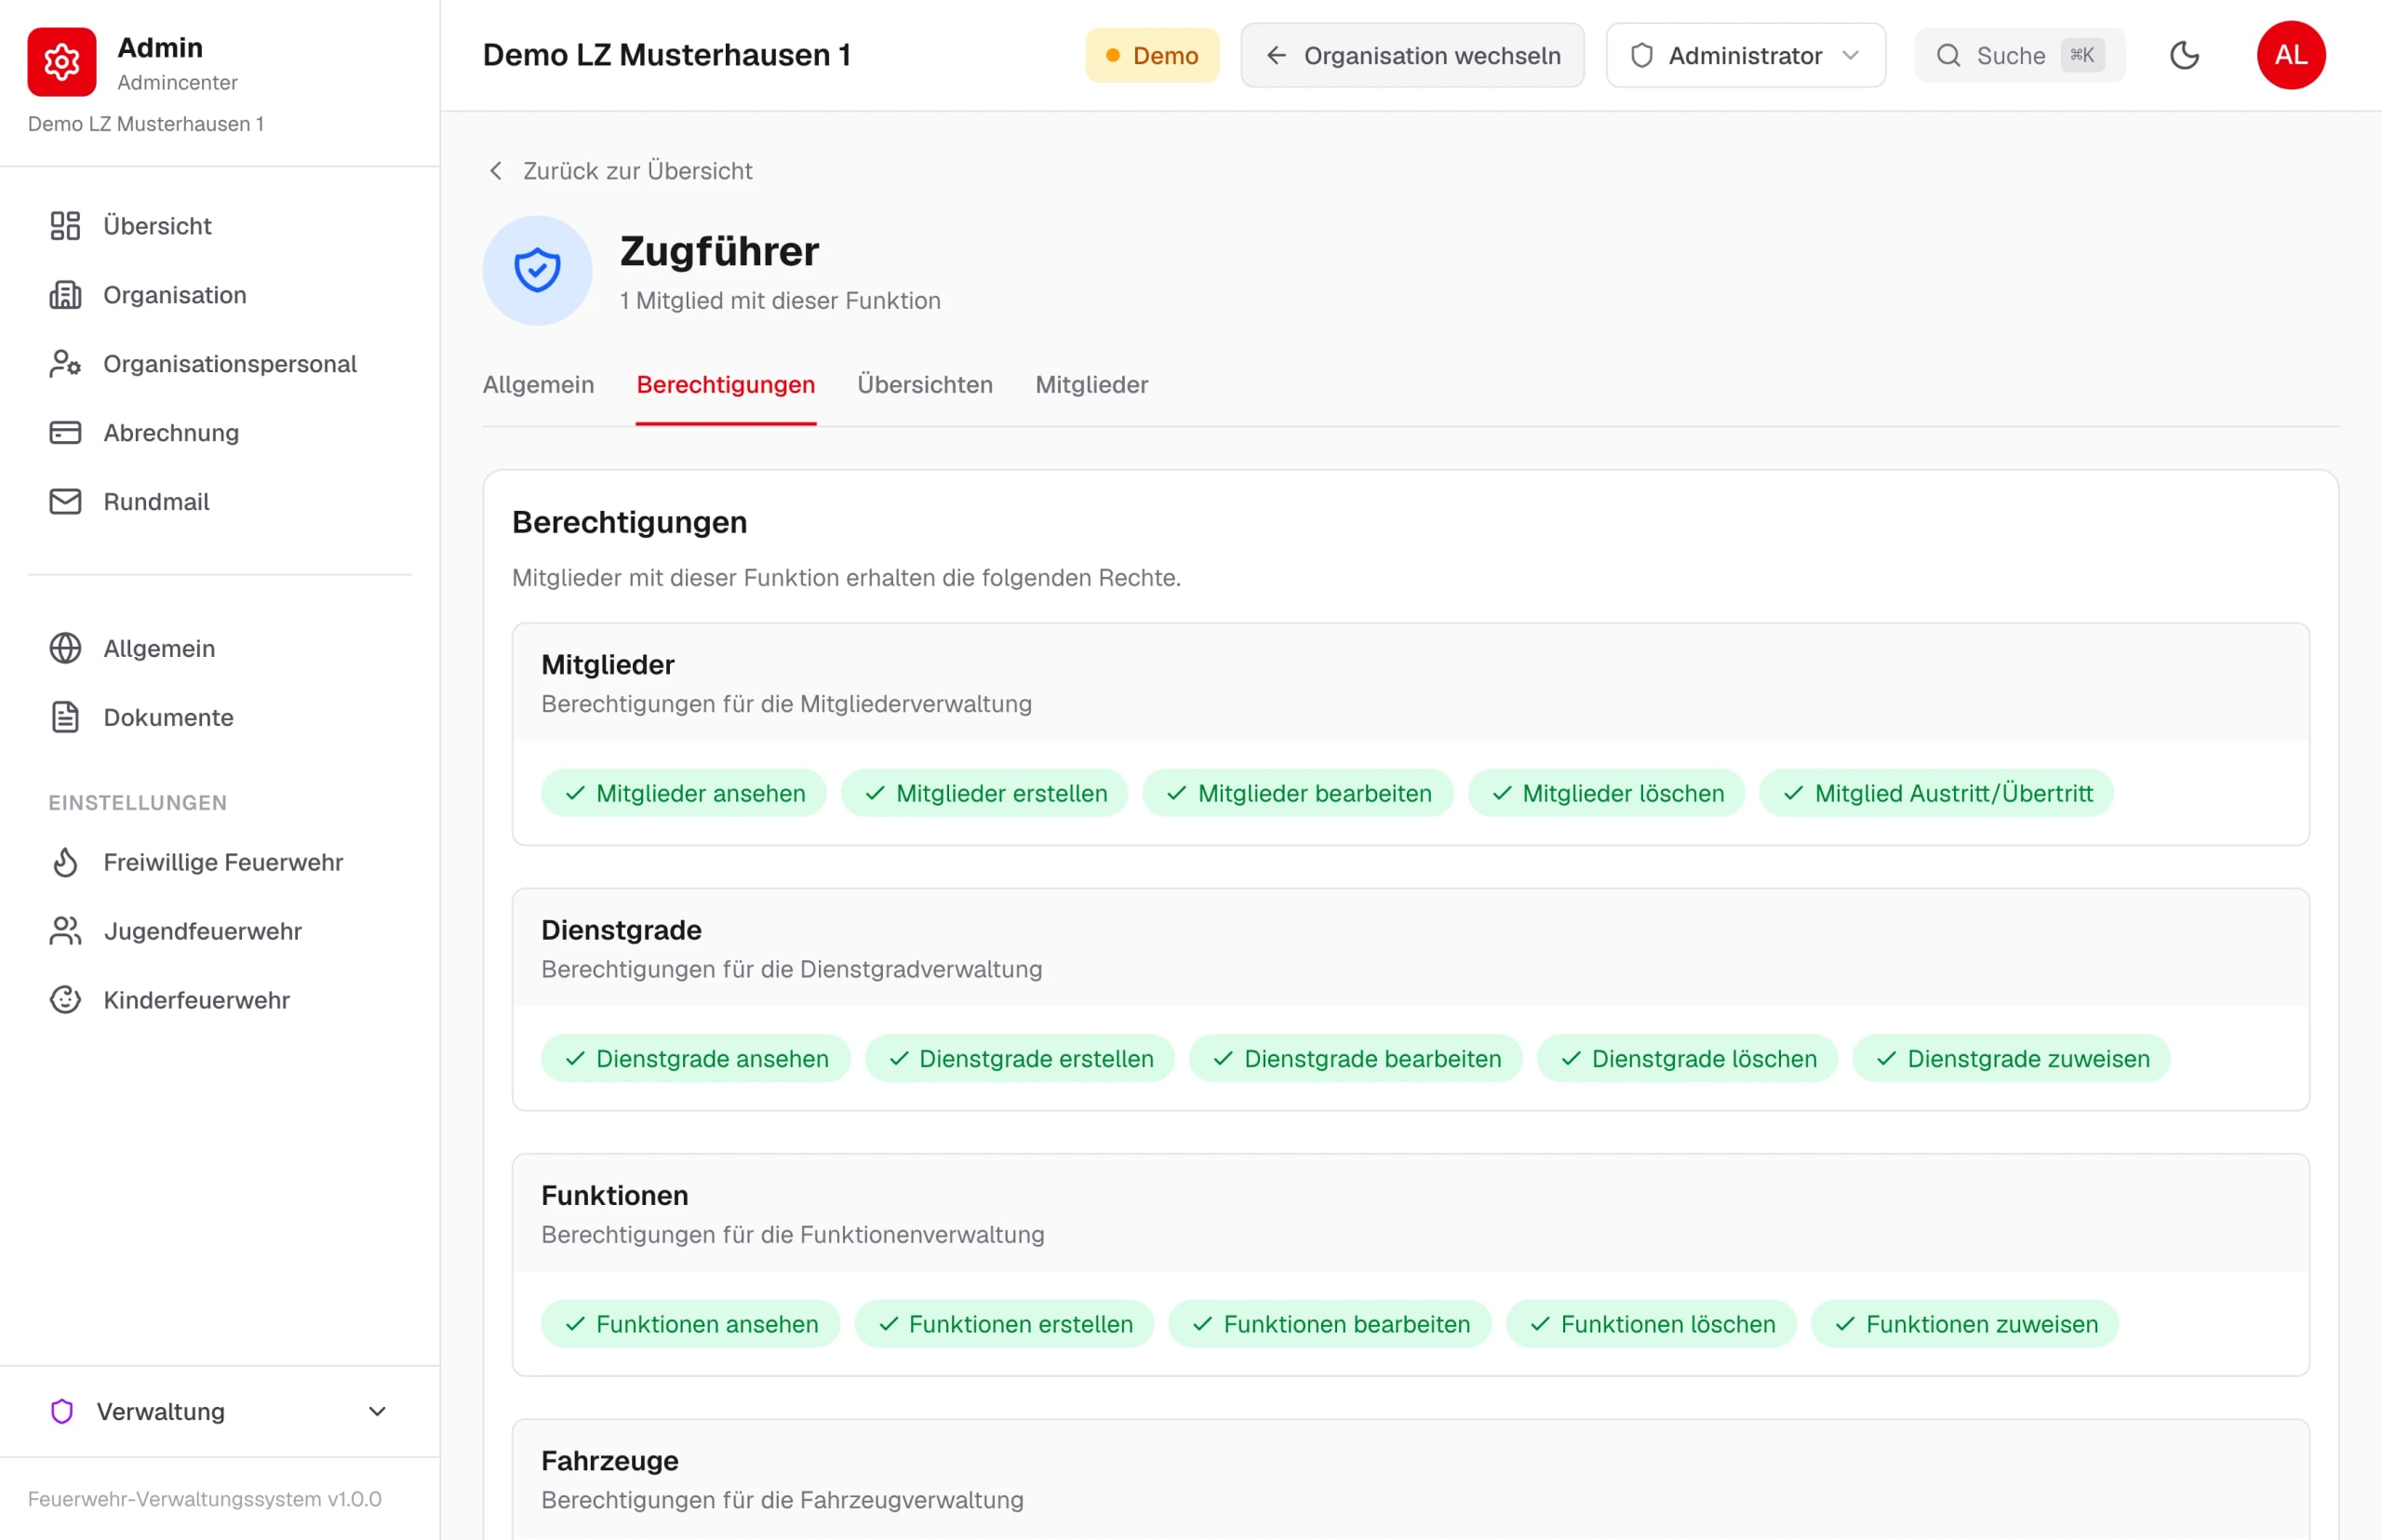This screenshot has height=1540, width=2382.
Task: Click the Funktionen ansehen chip
Action: pyautogui.click(x=690, y=1324)
